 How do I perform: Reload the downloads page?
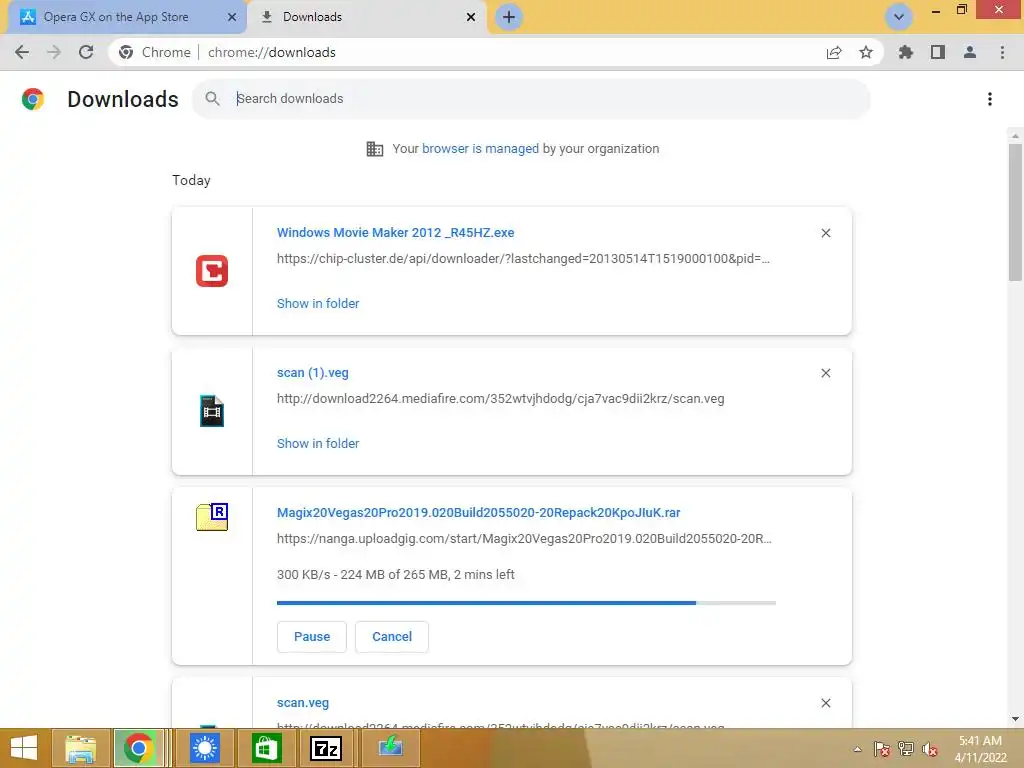[x=86, y=52]
